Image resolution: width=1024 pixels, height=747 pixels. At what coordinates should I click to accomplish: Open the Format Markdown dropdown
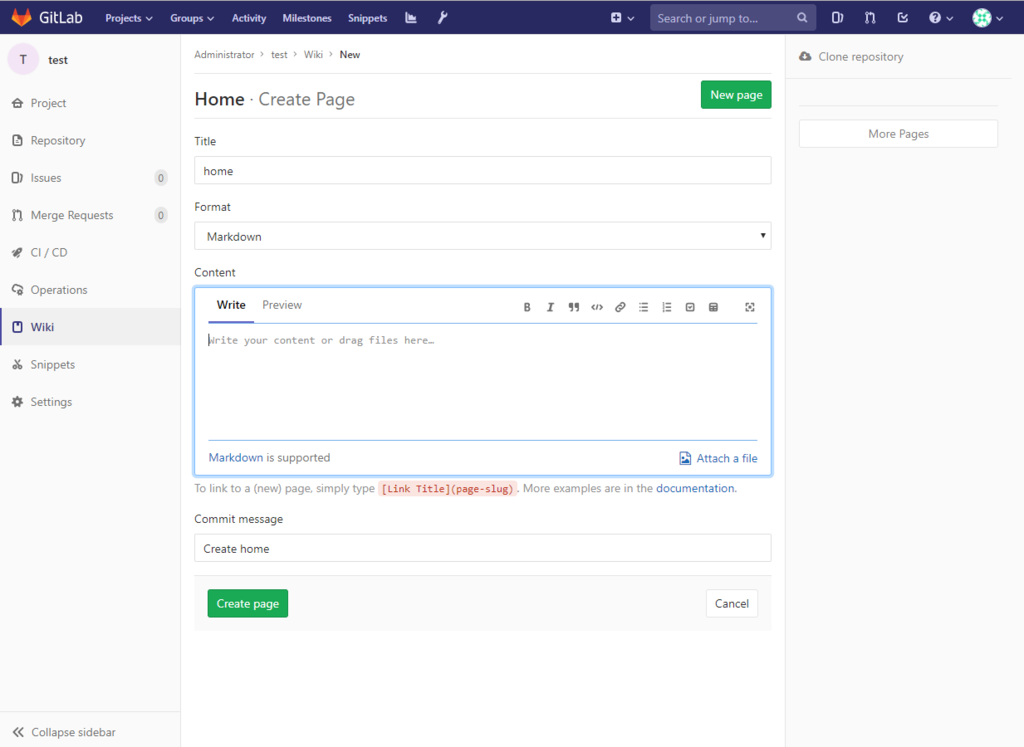pyautogui.click(x=483, y=236)
